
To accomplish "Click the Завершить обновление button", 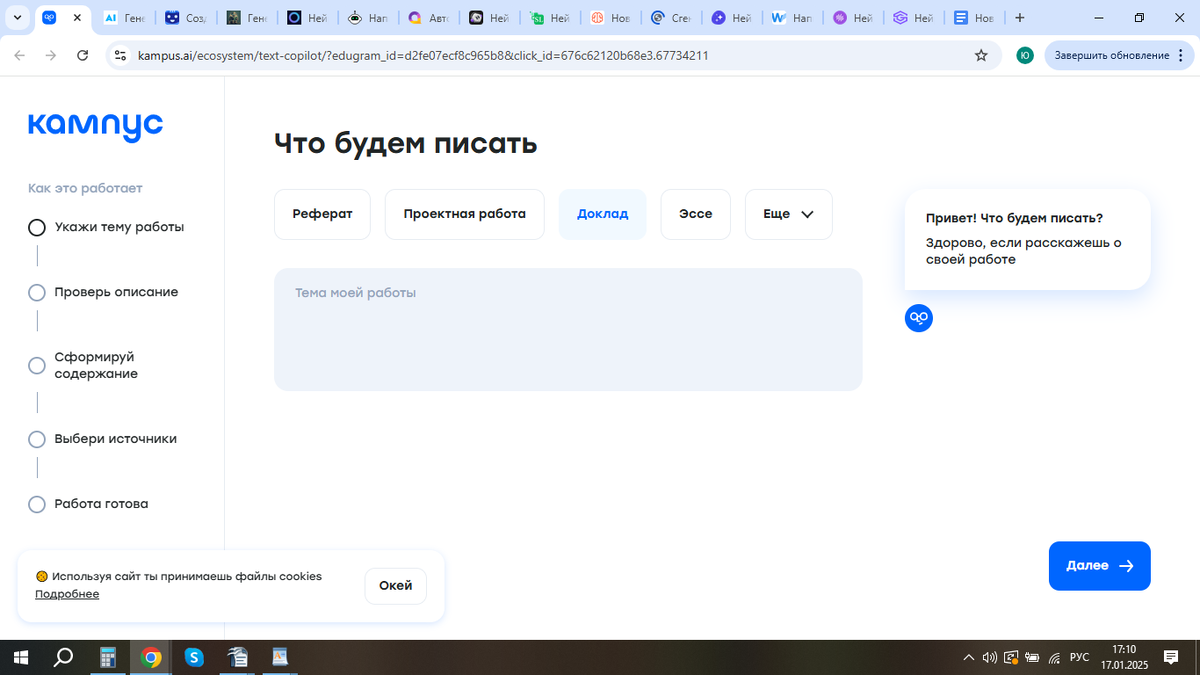I will click(1111, 55).
